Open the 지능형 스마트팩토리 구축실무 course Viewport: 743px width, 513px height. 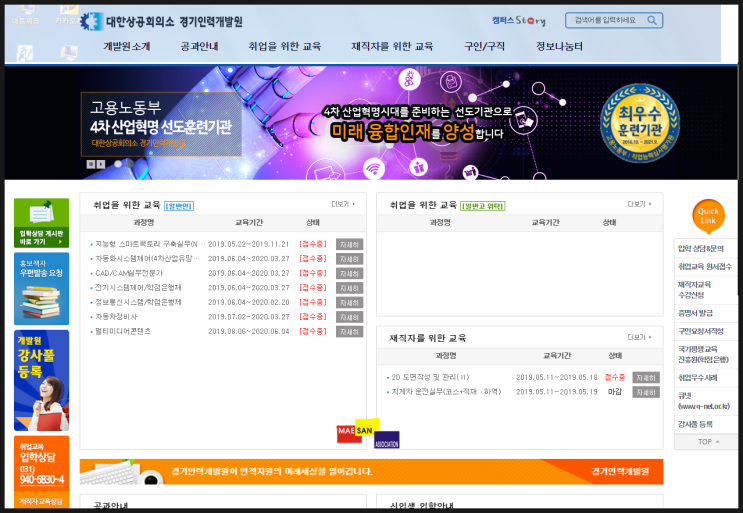click(x=150, y=244)
